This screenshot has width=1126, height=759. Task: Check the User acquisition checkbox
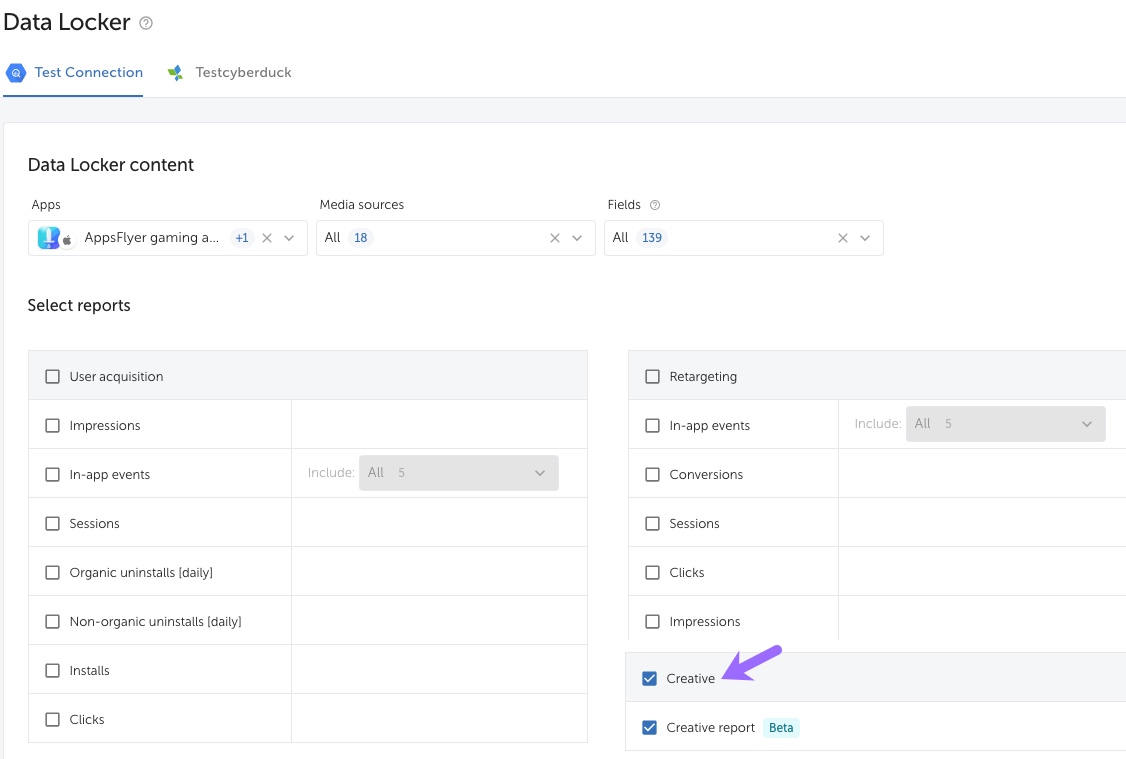click(x=53, y=377)
